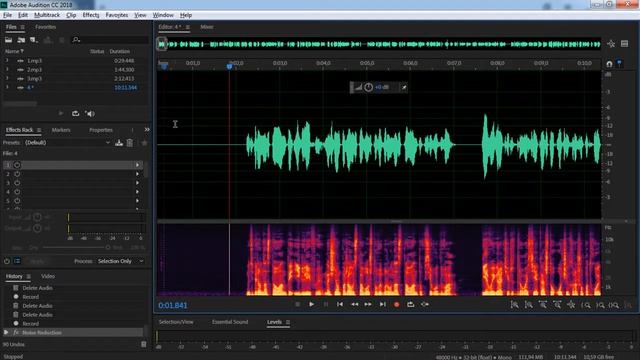Screen dimensions: 640x360
Task: Toggle Auto-Play speaker icon in Files panel
Action: click(90, 113)
